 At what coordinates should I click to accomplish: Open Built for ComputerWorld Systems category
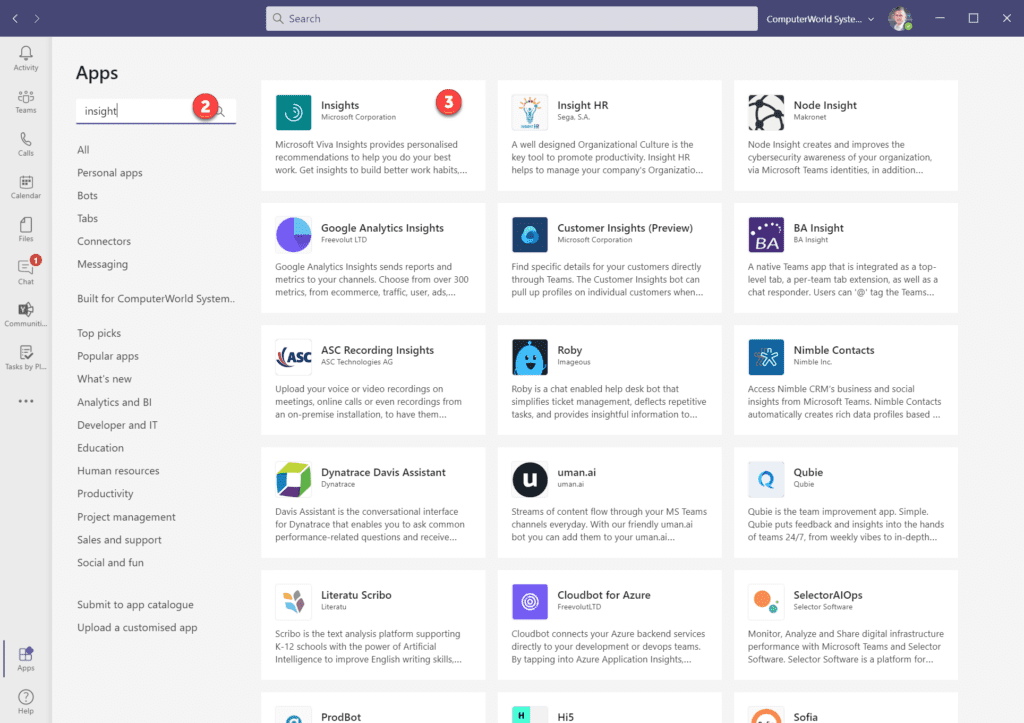coord(155,298)
